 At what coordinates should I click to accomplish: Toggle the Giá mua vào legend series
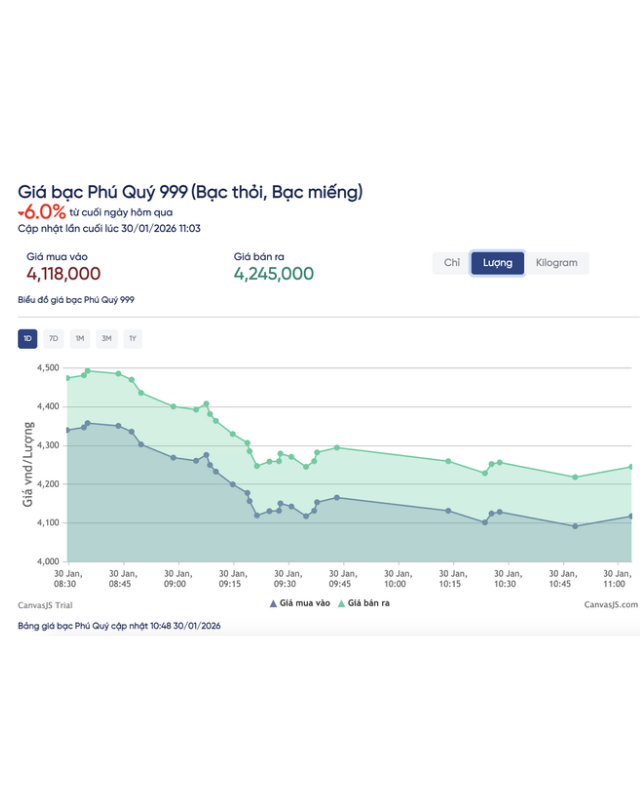300,604
